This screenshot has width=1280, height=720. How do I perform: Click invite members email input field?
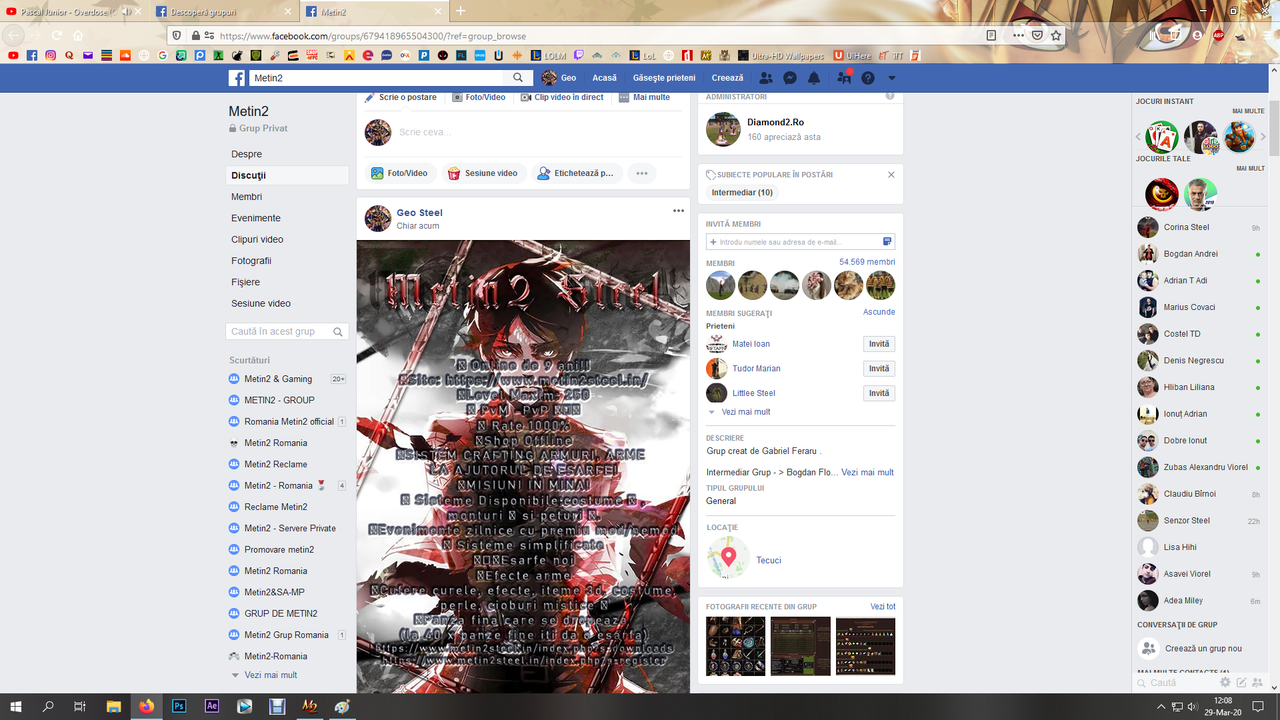800,242
